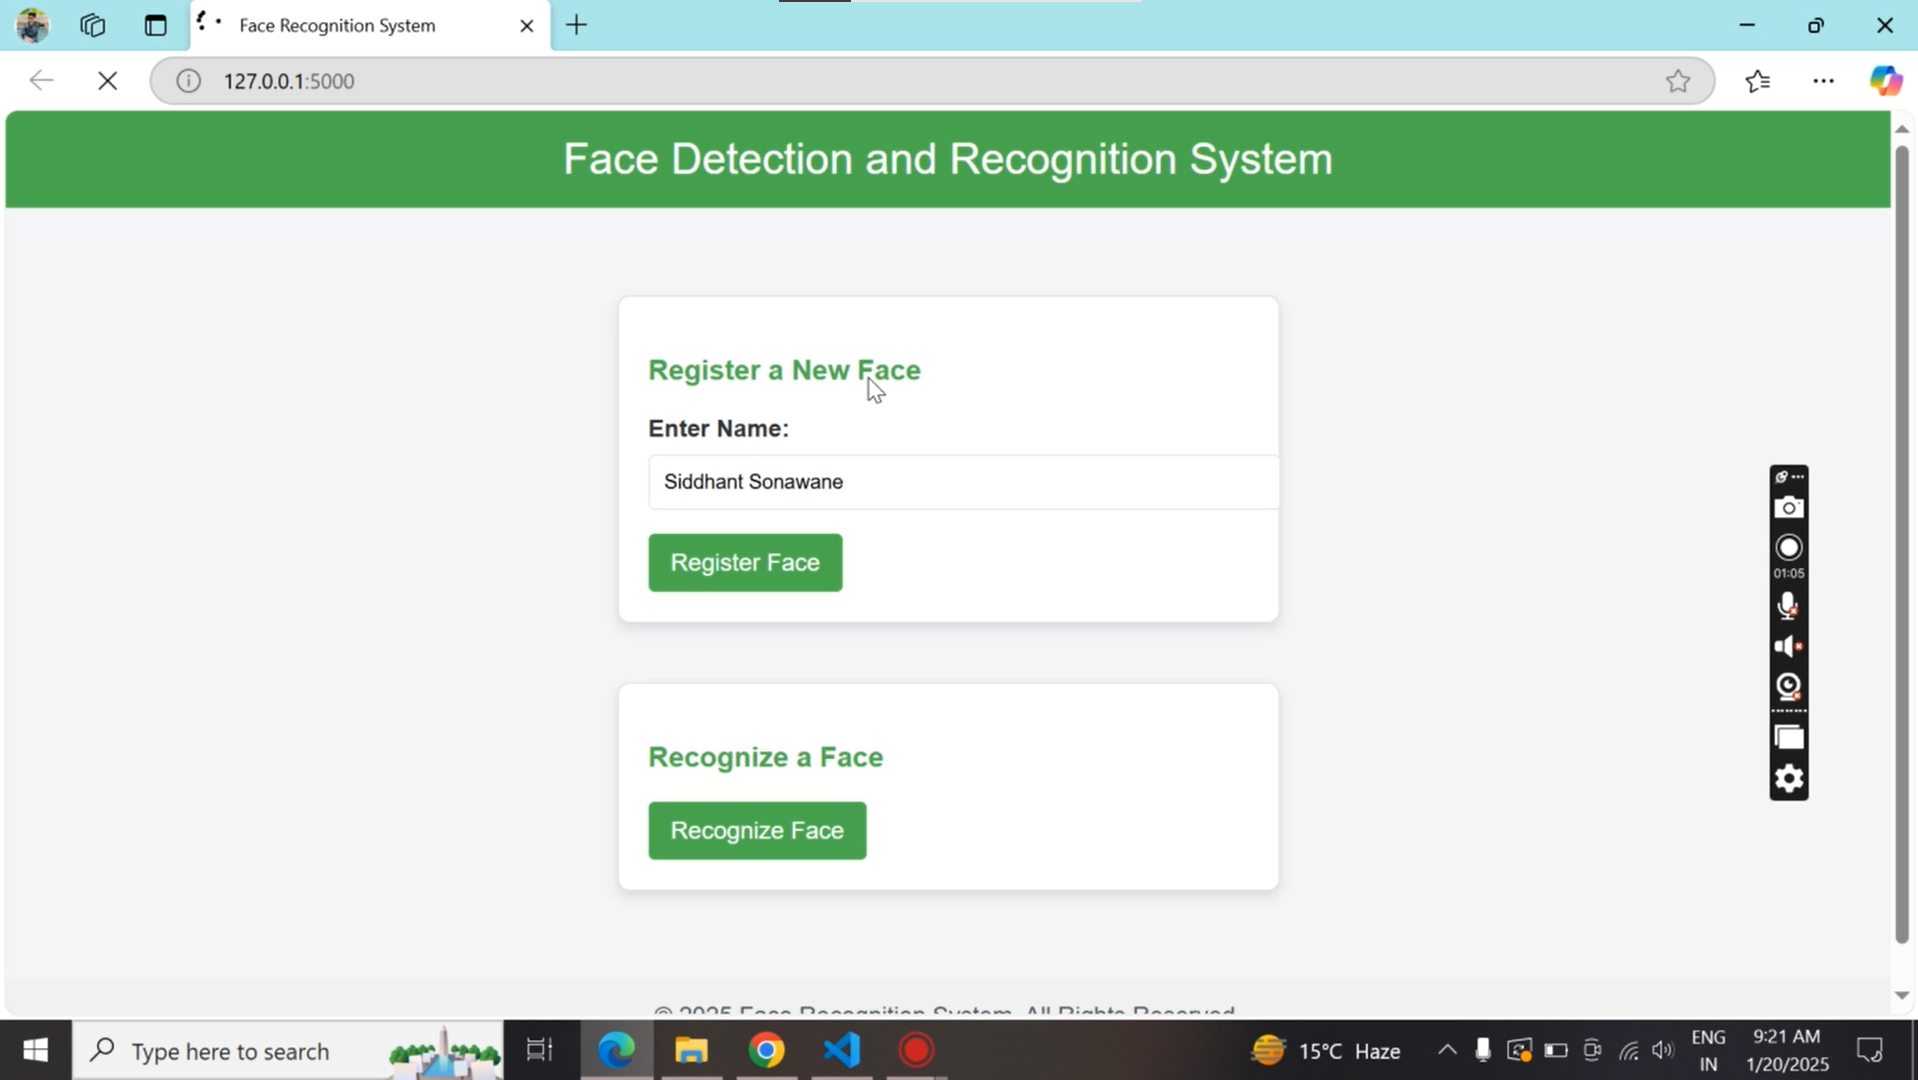Screen dimensions: 1918x1080
Task: Toggle the microphone in recorder toolbar
Action: 1788,606
